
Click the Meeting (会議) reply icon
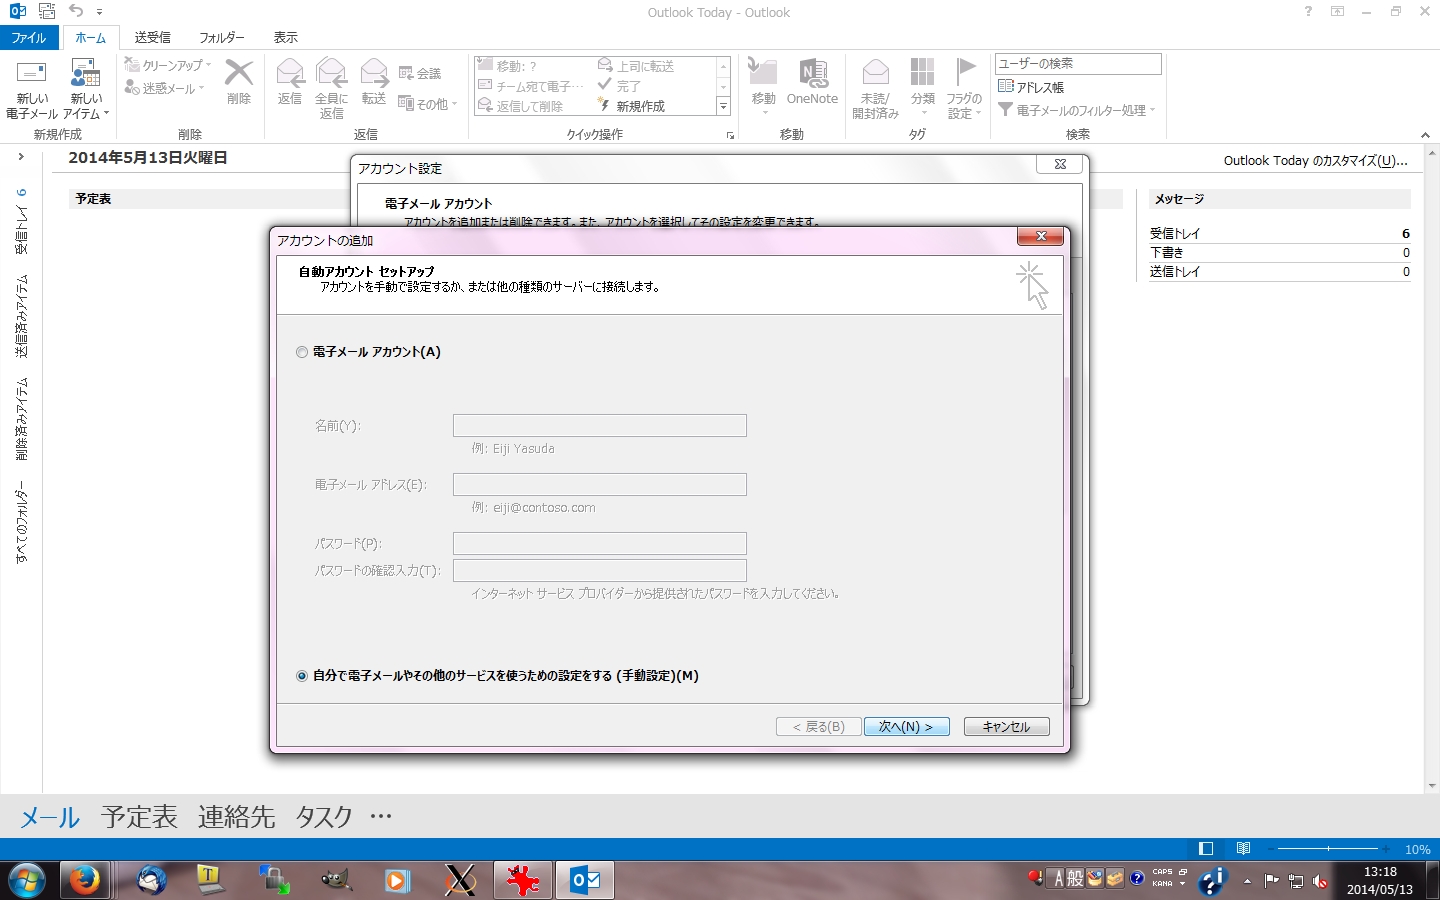pyautogui.click(x=420, y=73)
